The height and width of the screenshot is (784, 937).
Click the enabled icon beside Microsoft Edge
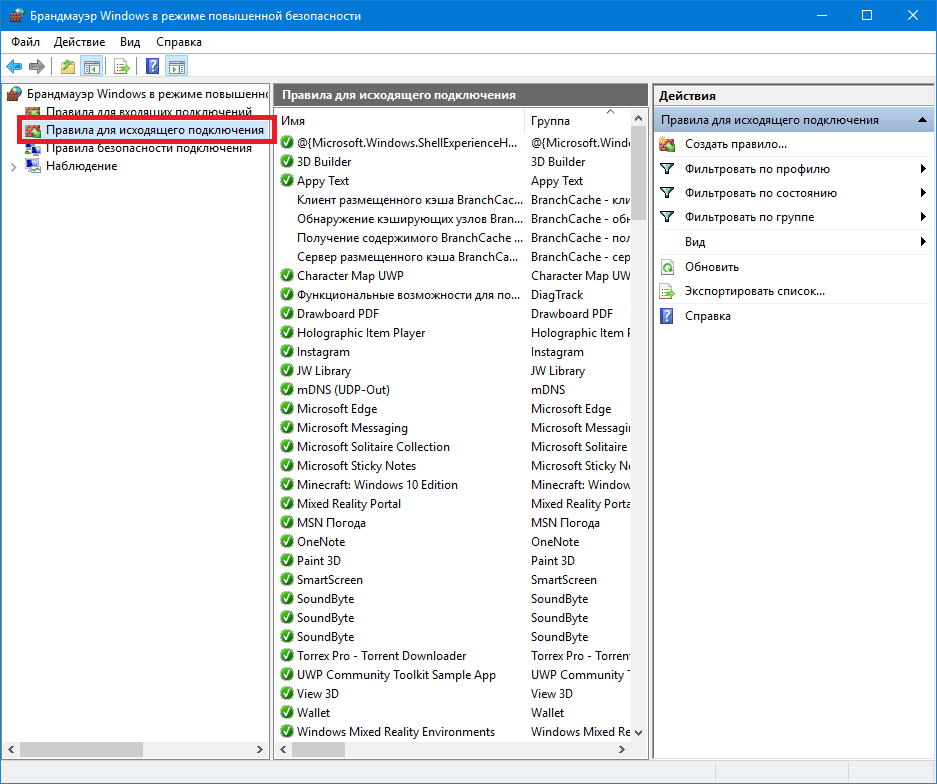(x=287, y=409)
